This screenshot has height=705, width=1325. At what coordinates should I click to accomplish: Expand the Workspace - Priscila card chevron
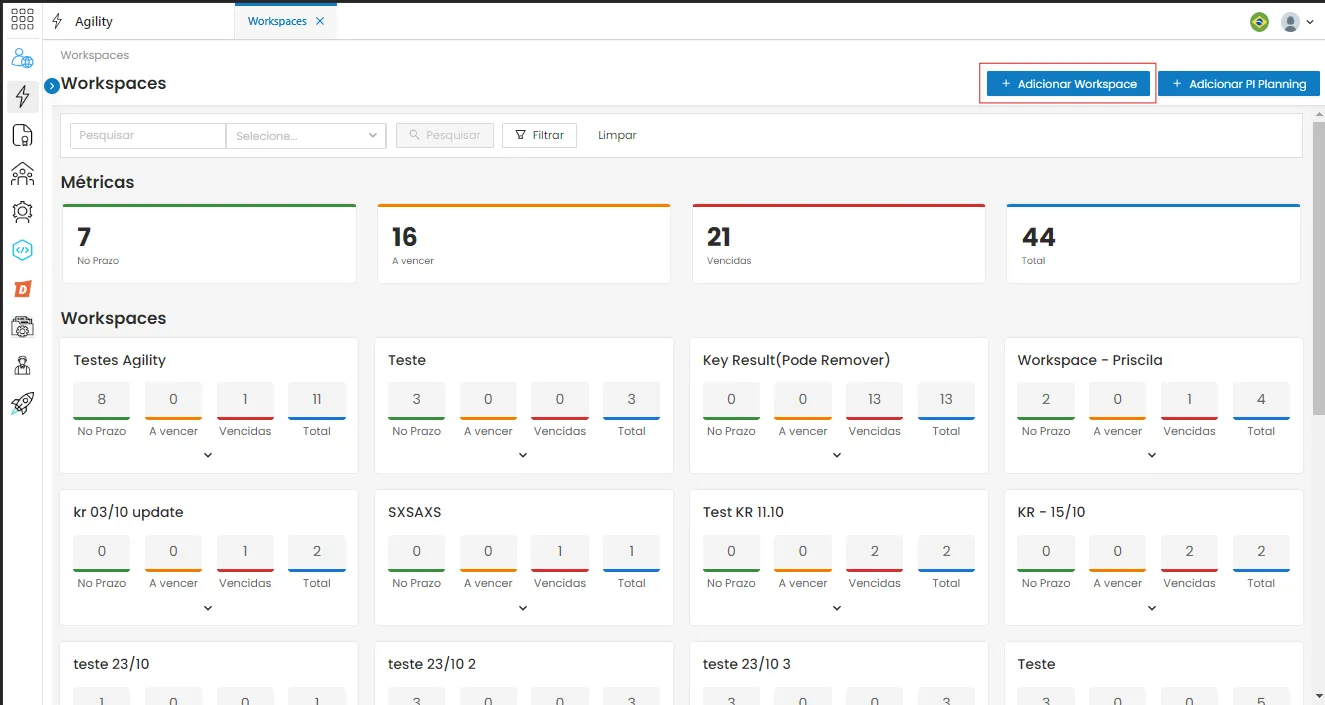tap(1152, 455)
